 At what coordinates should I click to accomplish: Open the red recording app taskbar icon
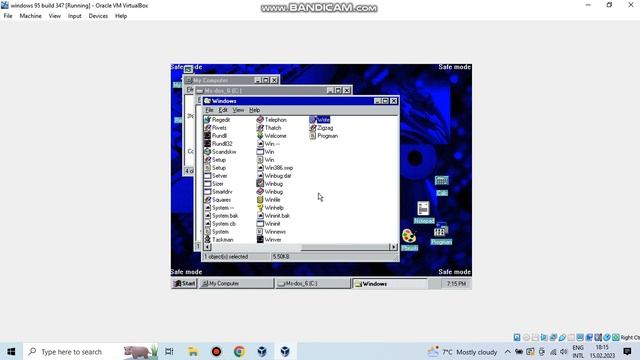tap(216, 351)
